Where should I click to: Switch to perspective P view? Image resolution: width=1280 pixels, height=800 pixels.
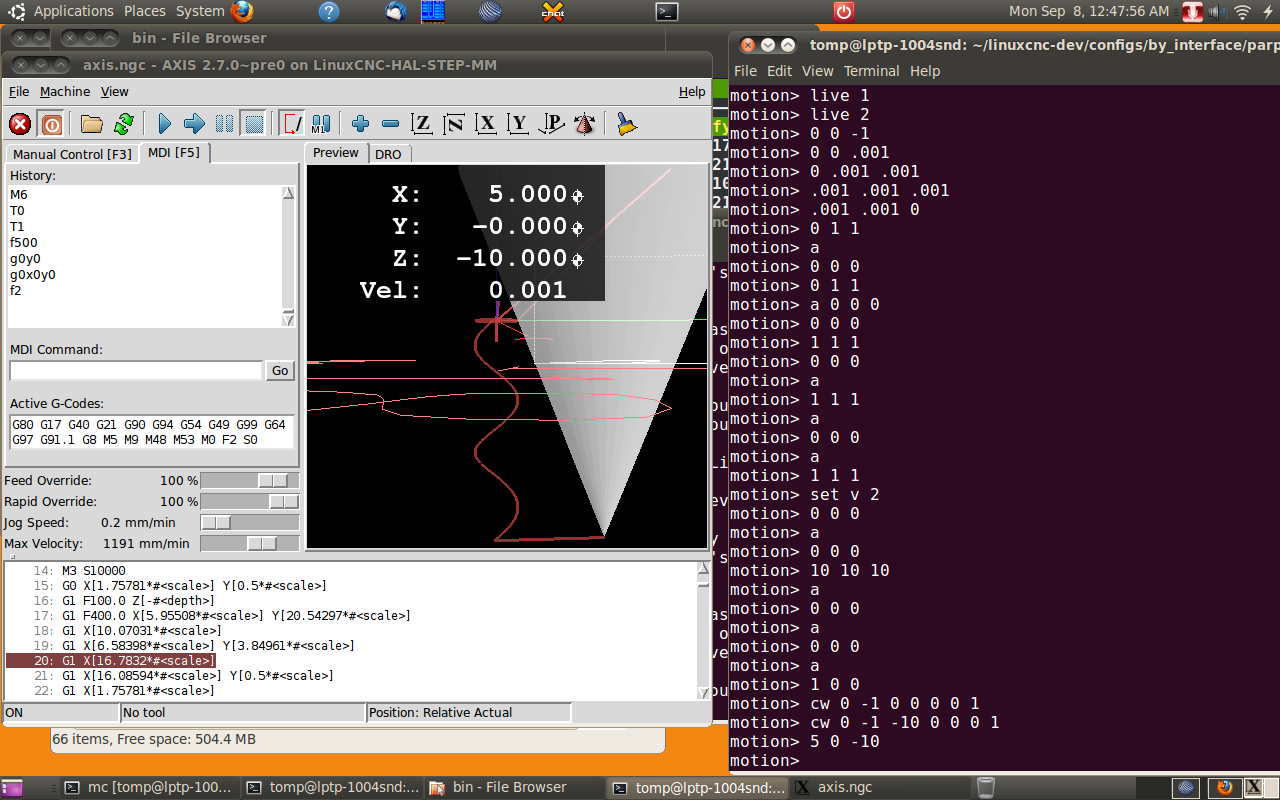tap(551, 124)
